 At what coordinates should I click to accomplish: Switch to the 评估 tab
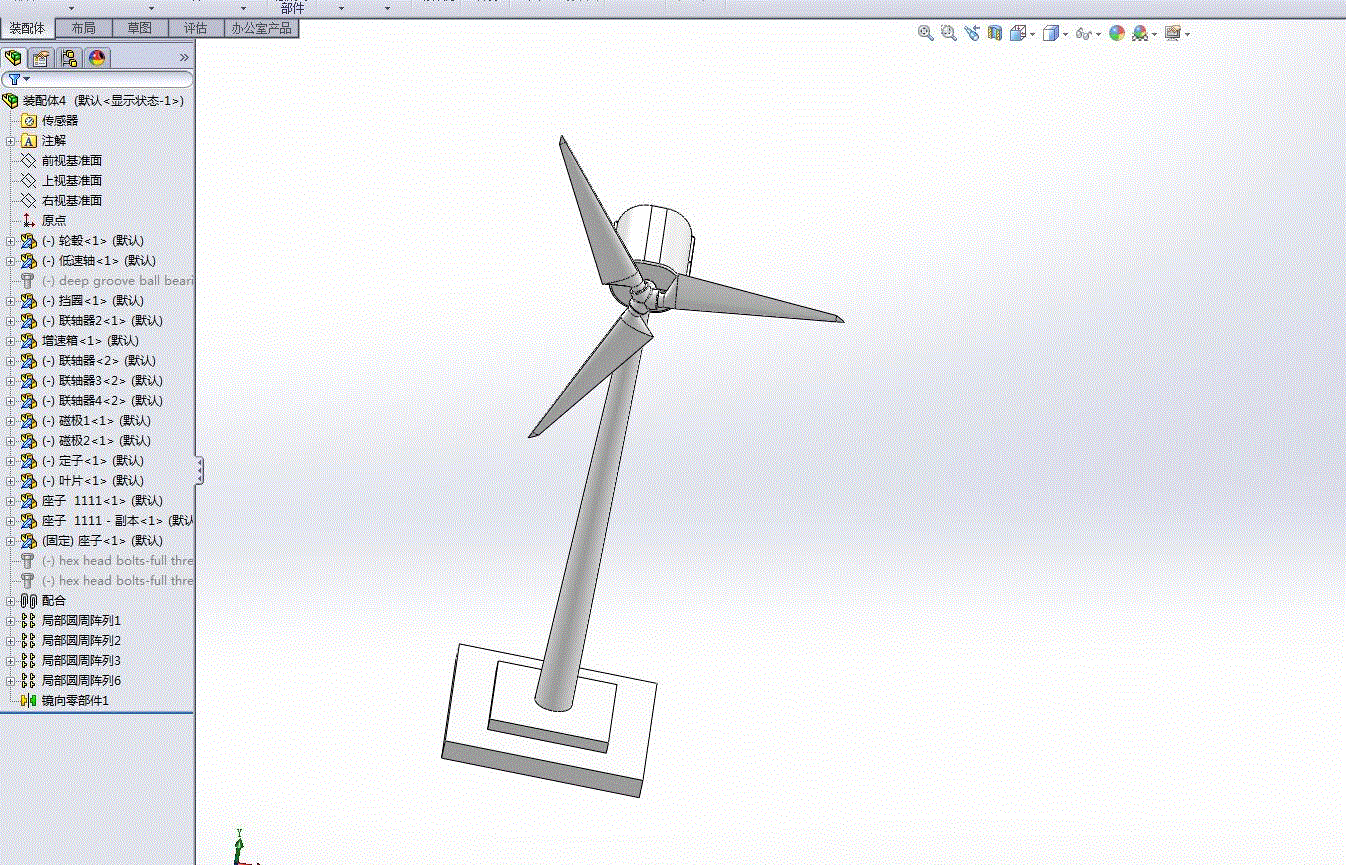pyautogui.click(x=196, y=28)
